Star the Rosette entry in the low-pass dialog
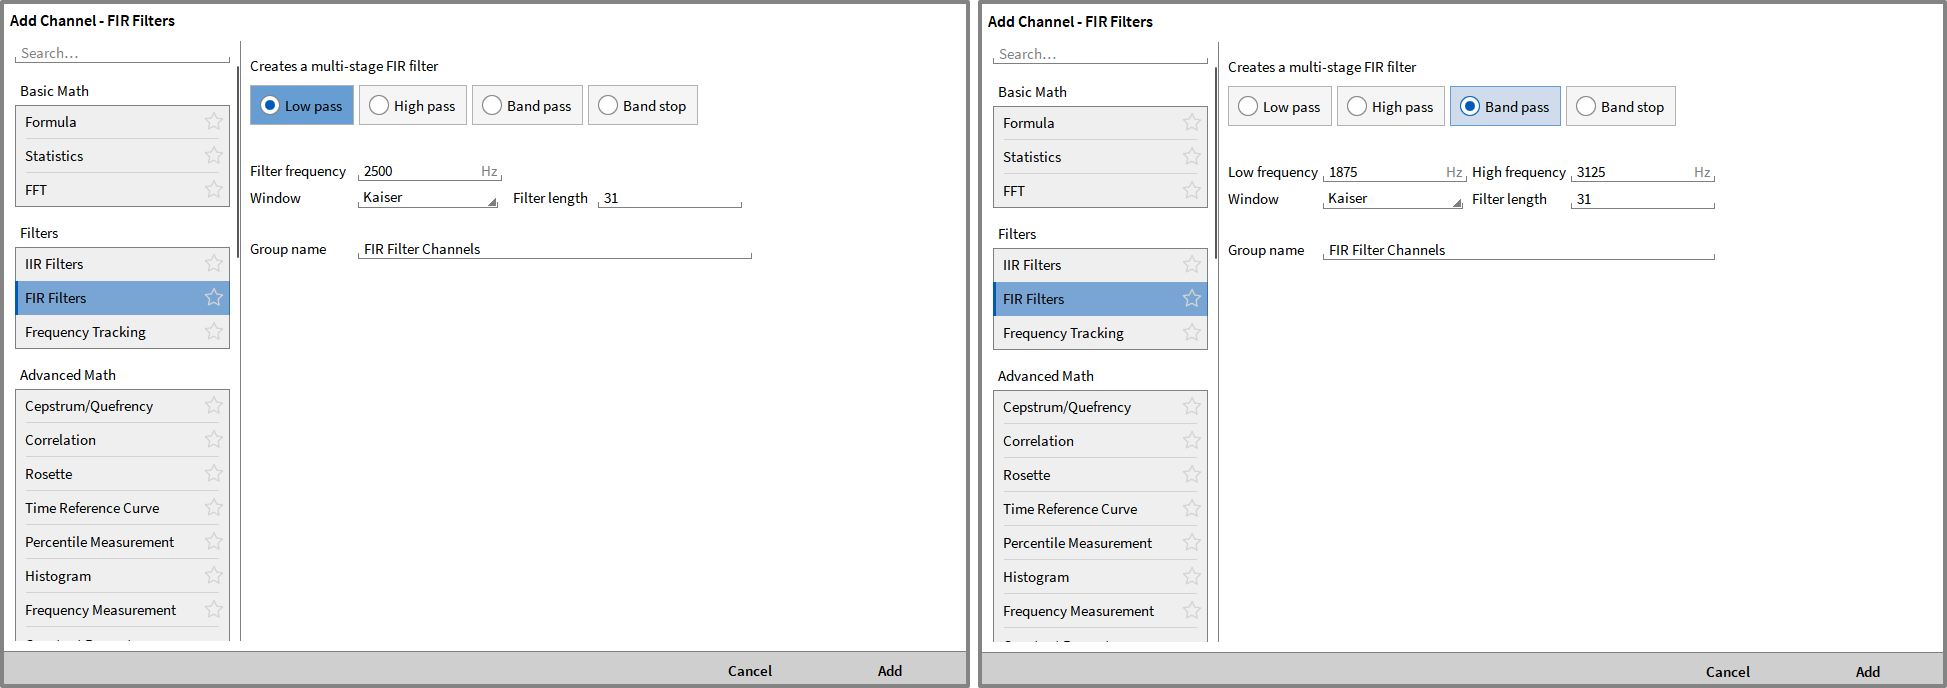1947x688 pixels. click(x=213, y=474)
